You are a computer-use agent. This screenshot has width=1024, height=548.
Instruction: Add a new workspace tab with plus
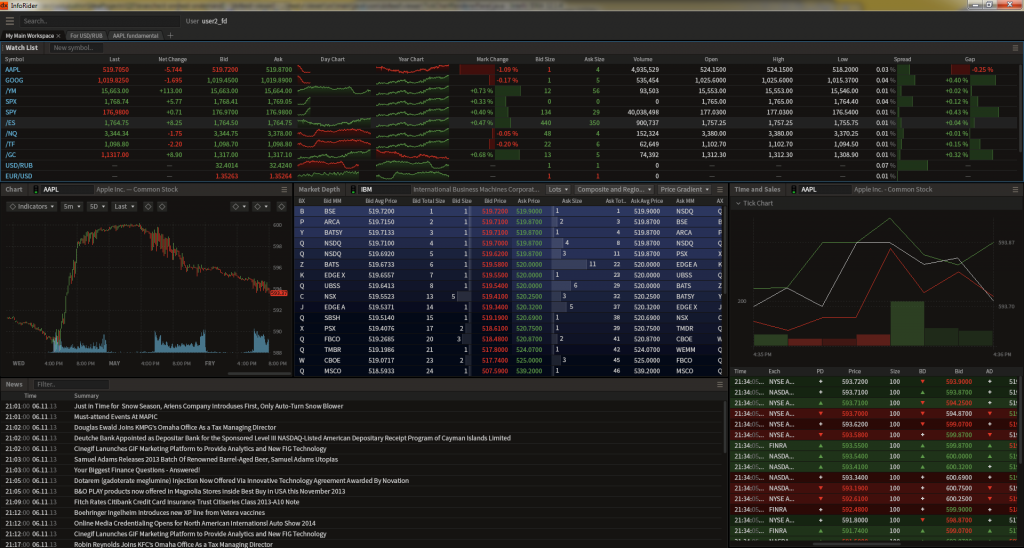coord(170,35)
